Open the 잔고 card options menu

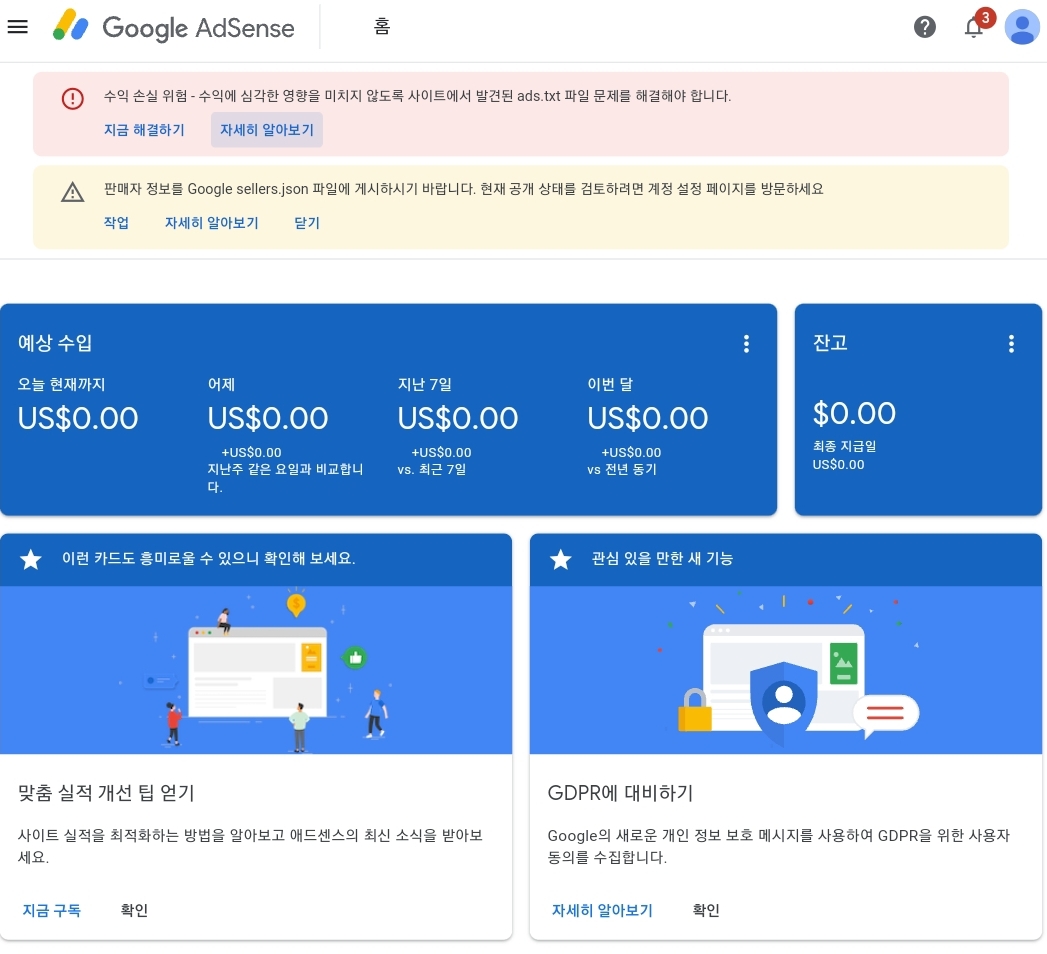1011,344
